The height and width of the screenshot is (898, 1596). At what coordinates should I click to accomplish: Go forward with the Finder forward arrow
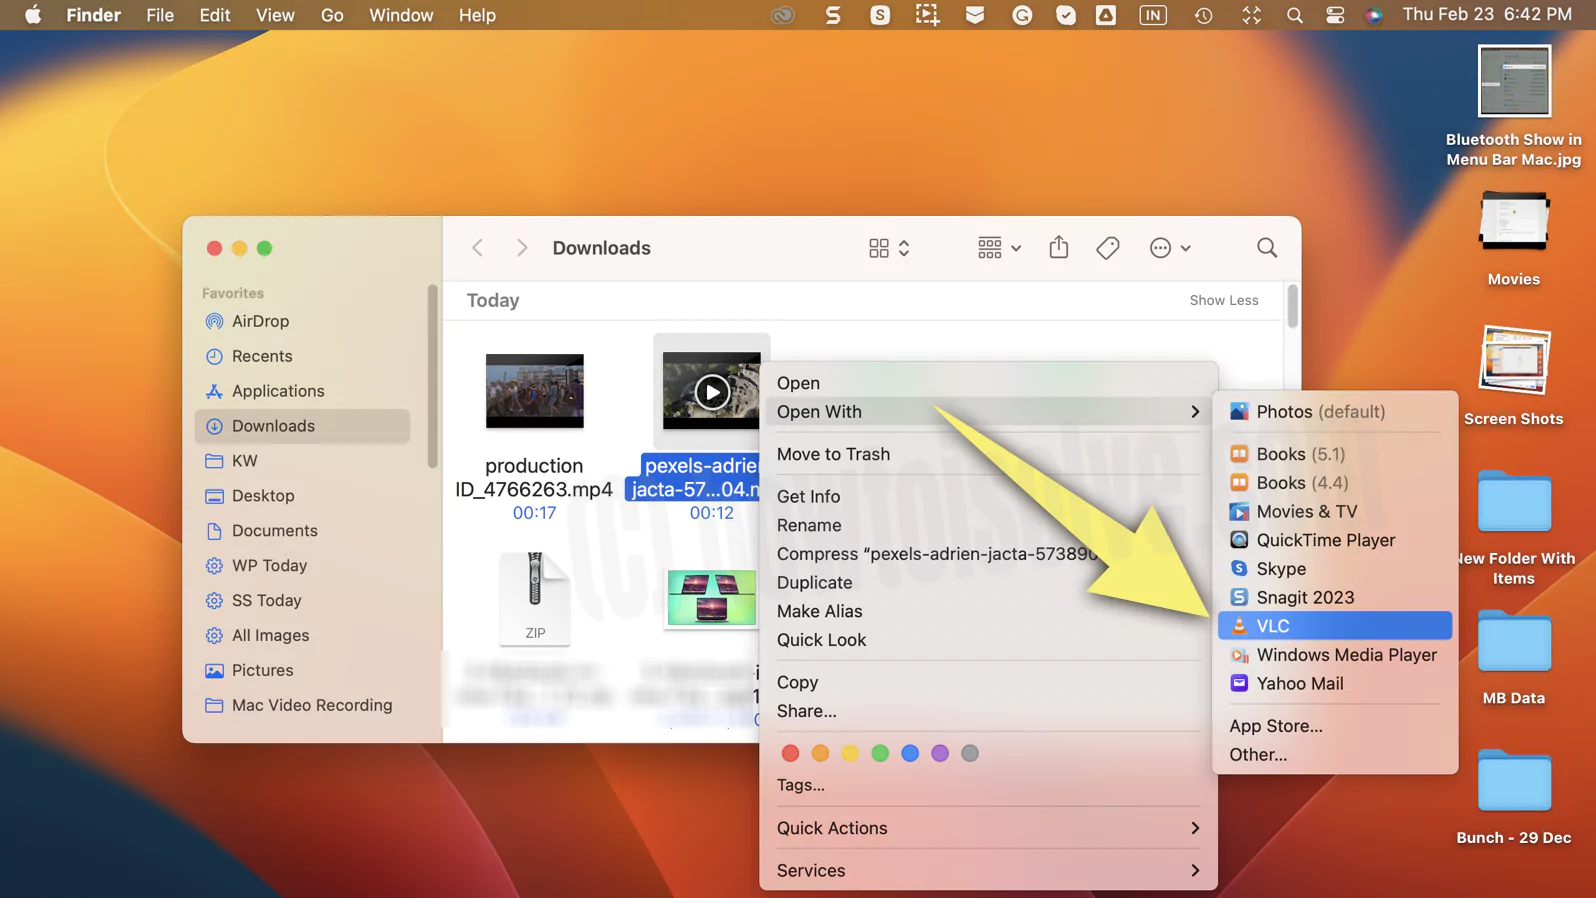521,248
